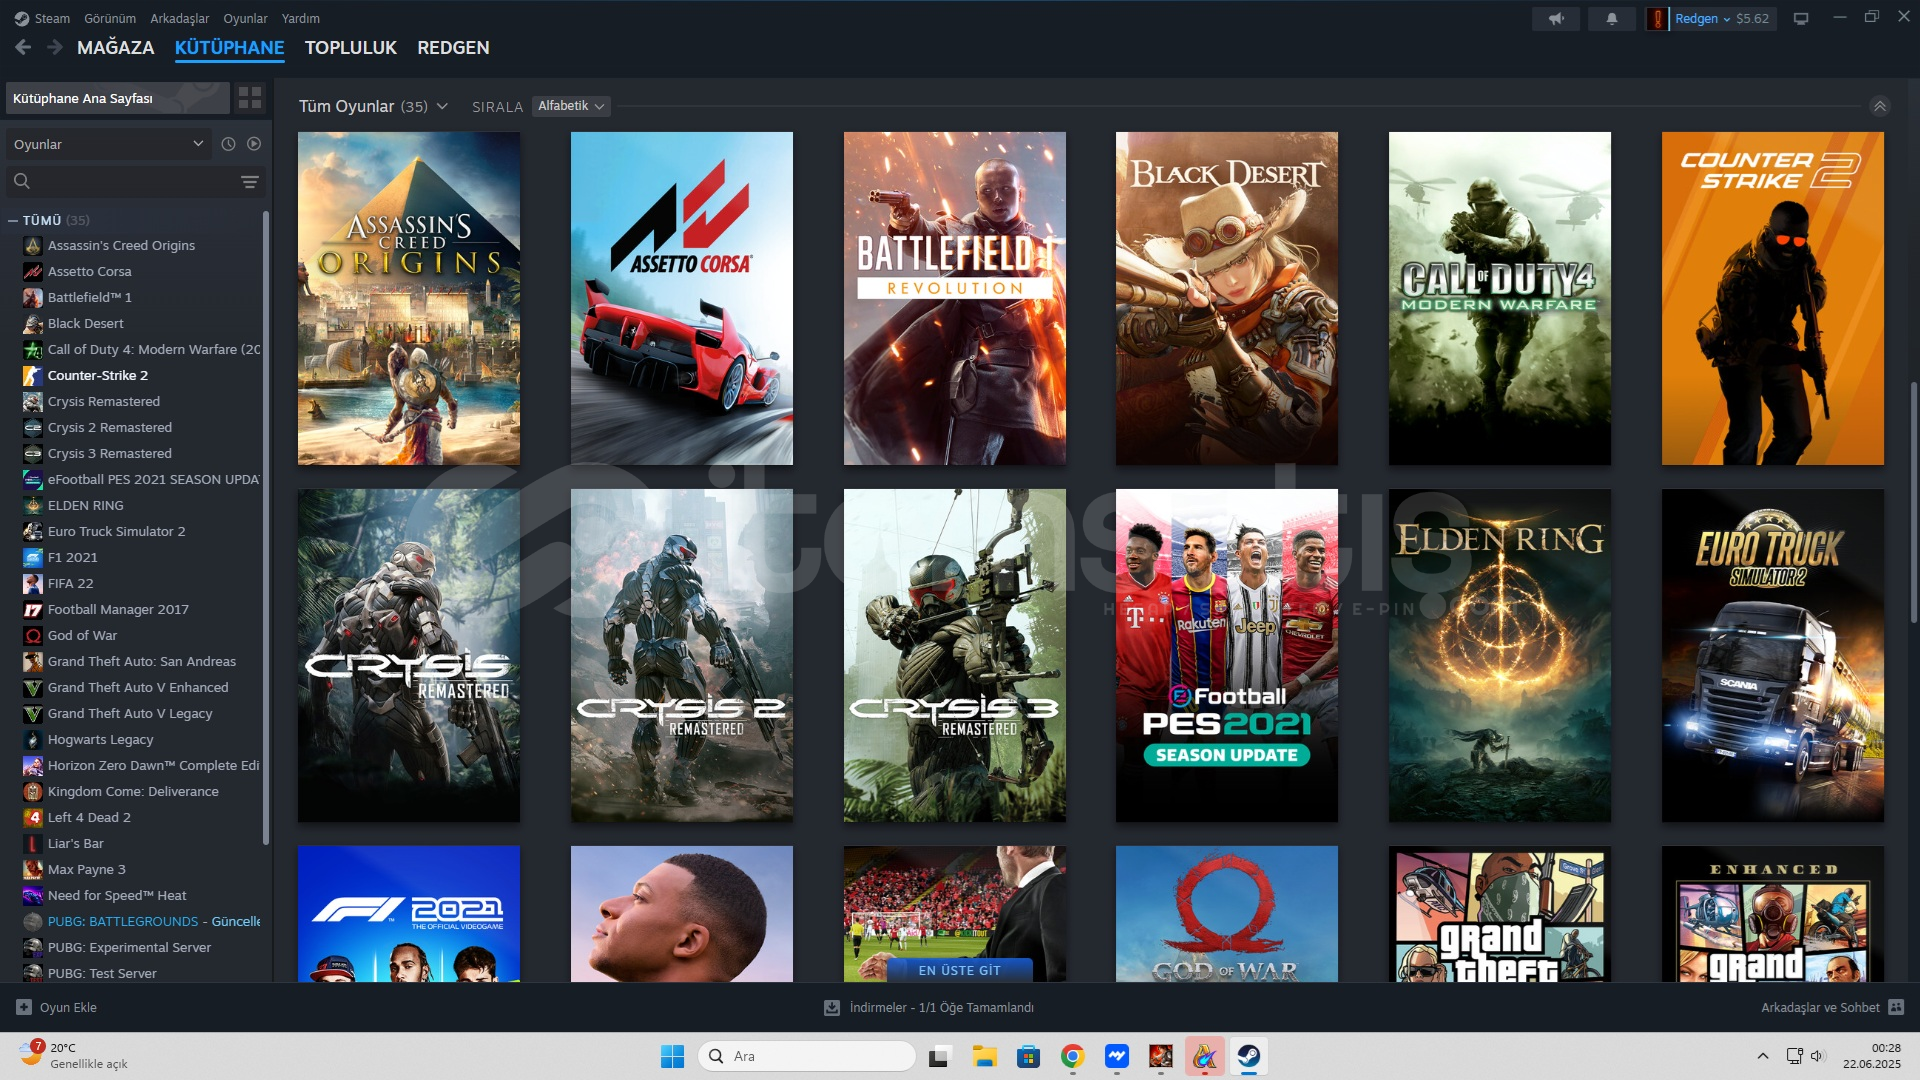This screenshot has width=1920, height=1080.
Task: Click Kütüphane Ana Sayfası button
Action: [118, 98]
